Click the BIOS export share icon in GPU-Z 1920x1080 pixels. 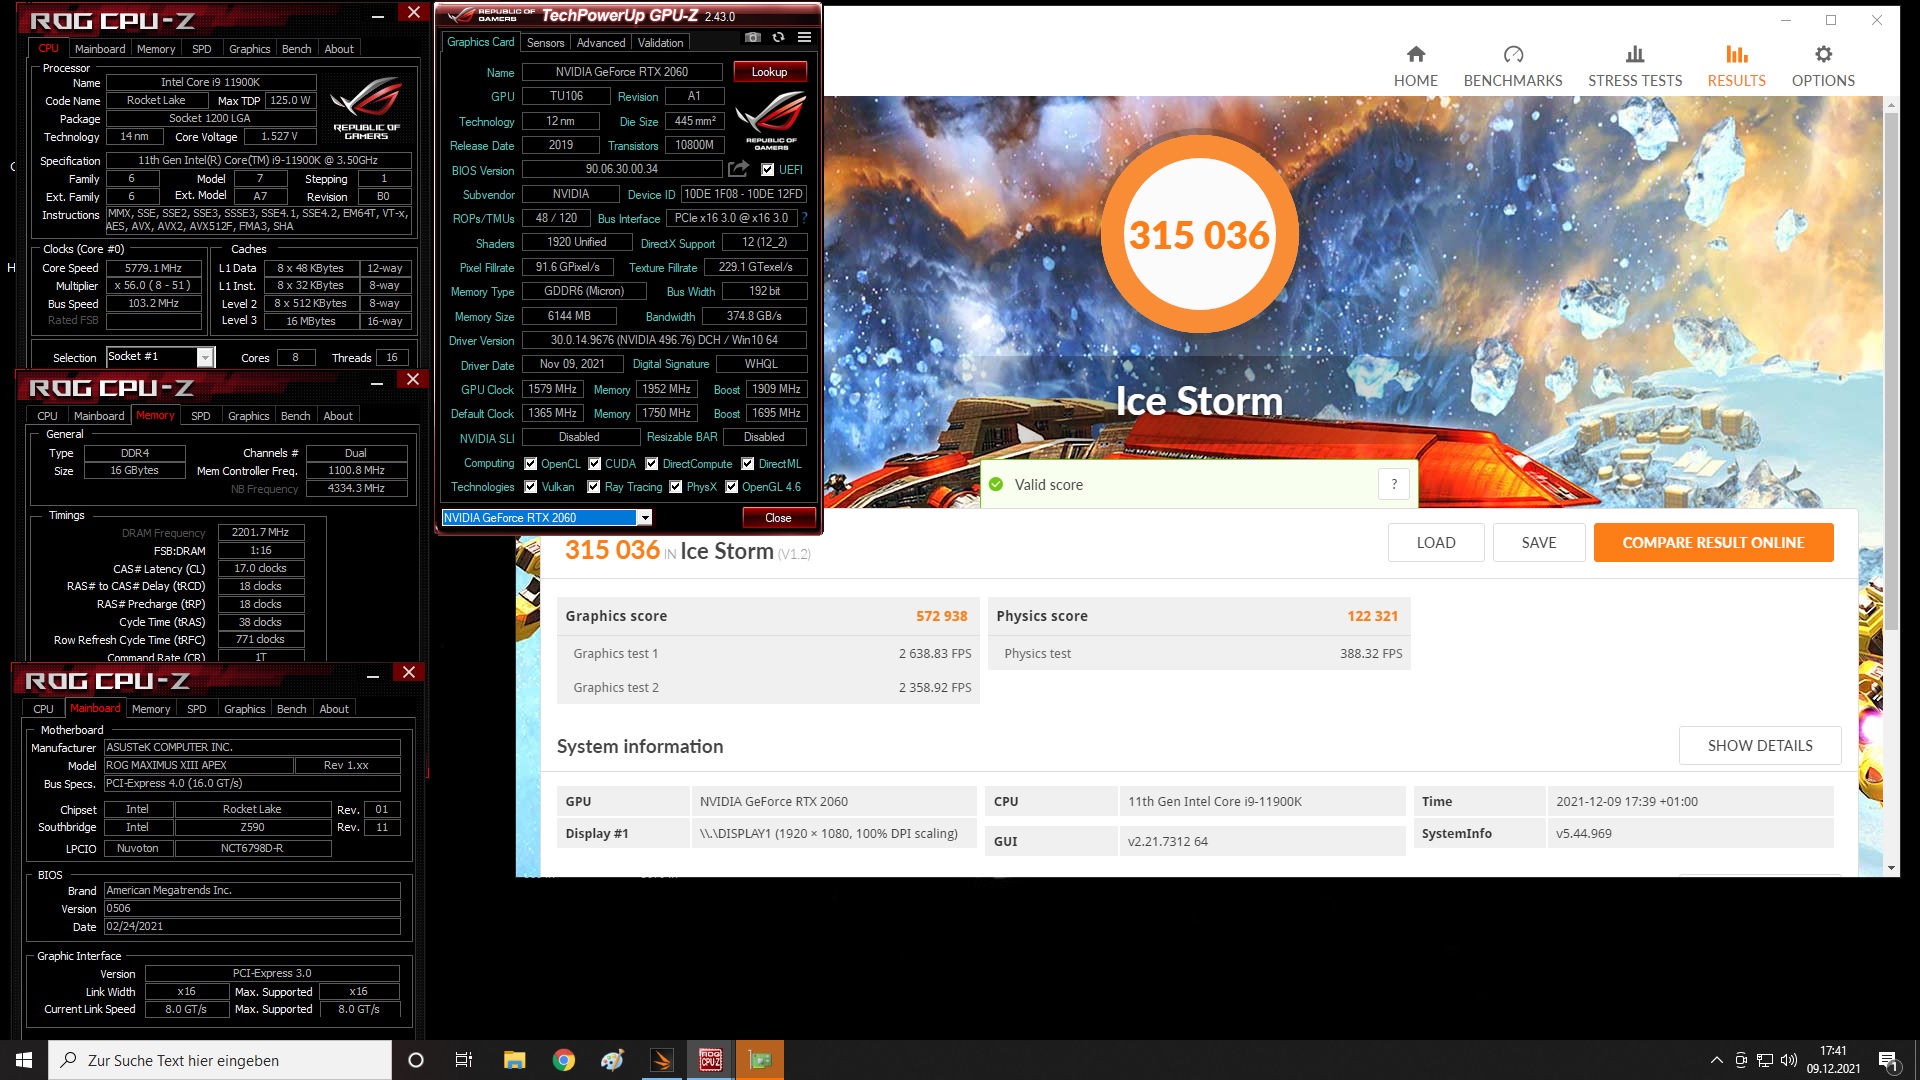coord(738,169)
